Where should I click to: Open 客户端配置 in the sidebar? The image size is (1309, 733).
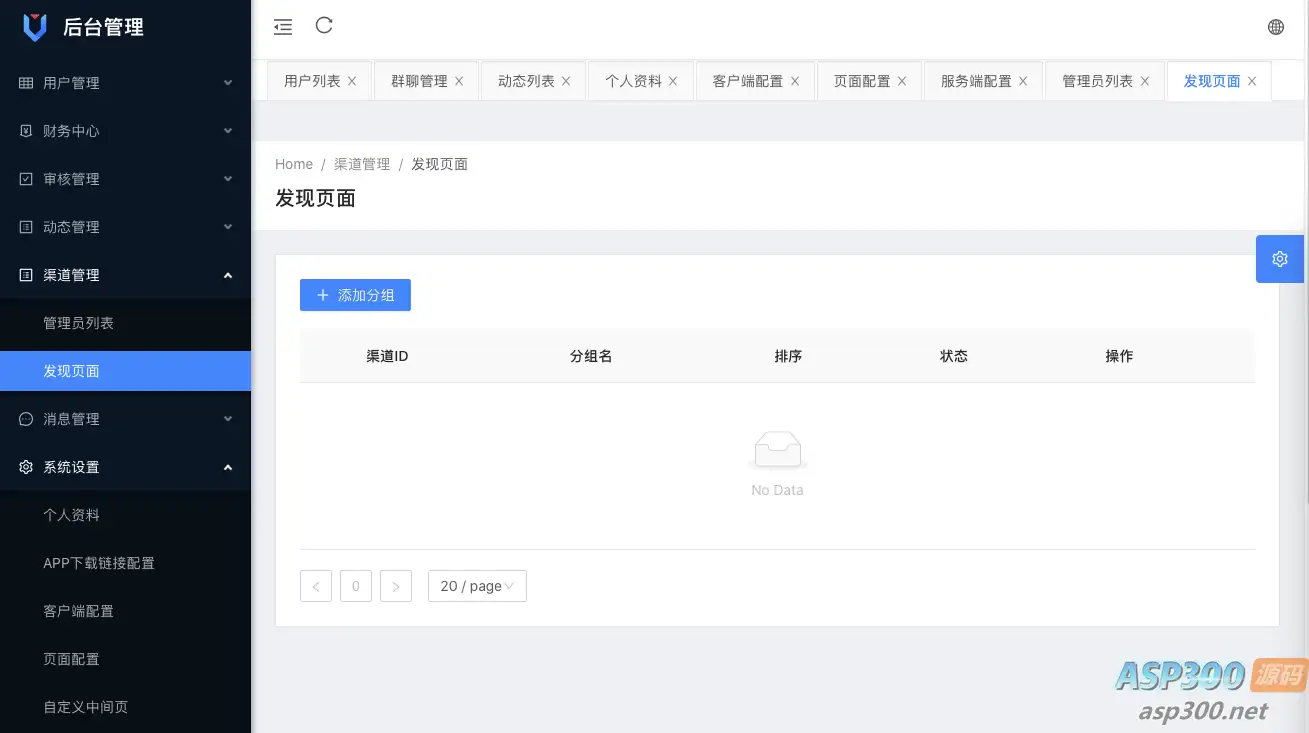coord(125,611)
